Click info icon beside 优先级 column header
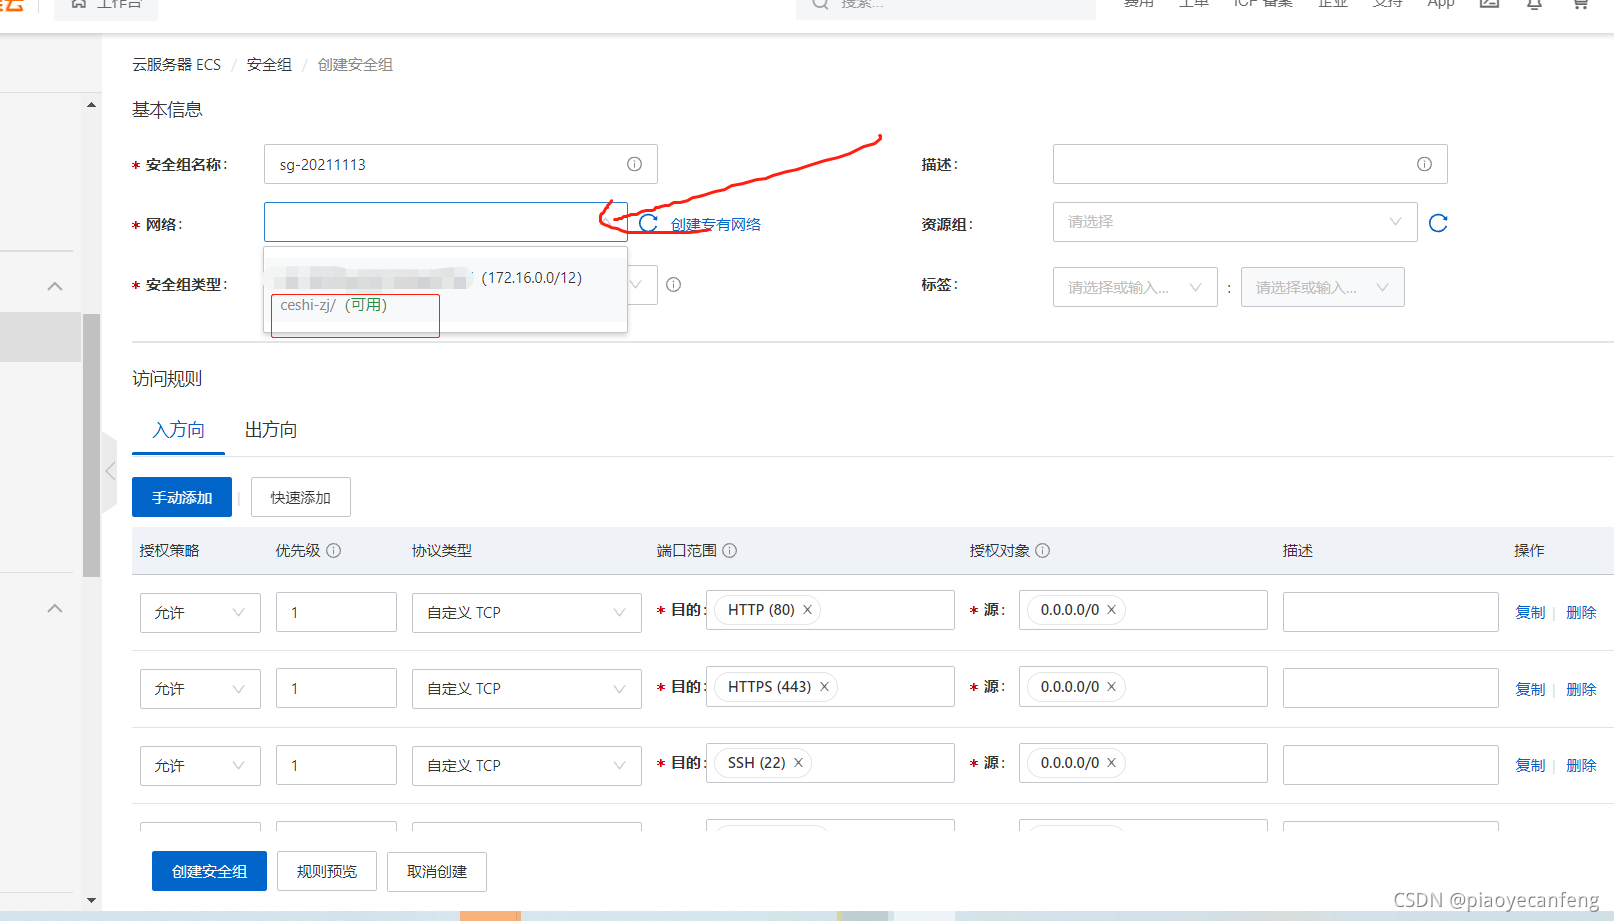The image size is (1614, 921). (334, 550)
